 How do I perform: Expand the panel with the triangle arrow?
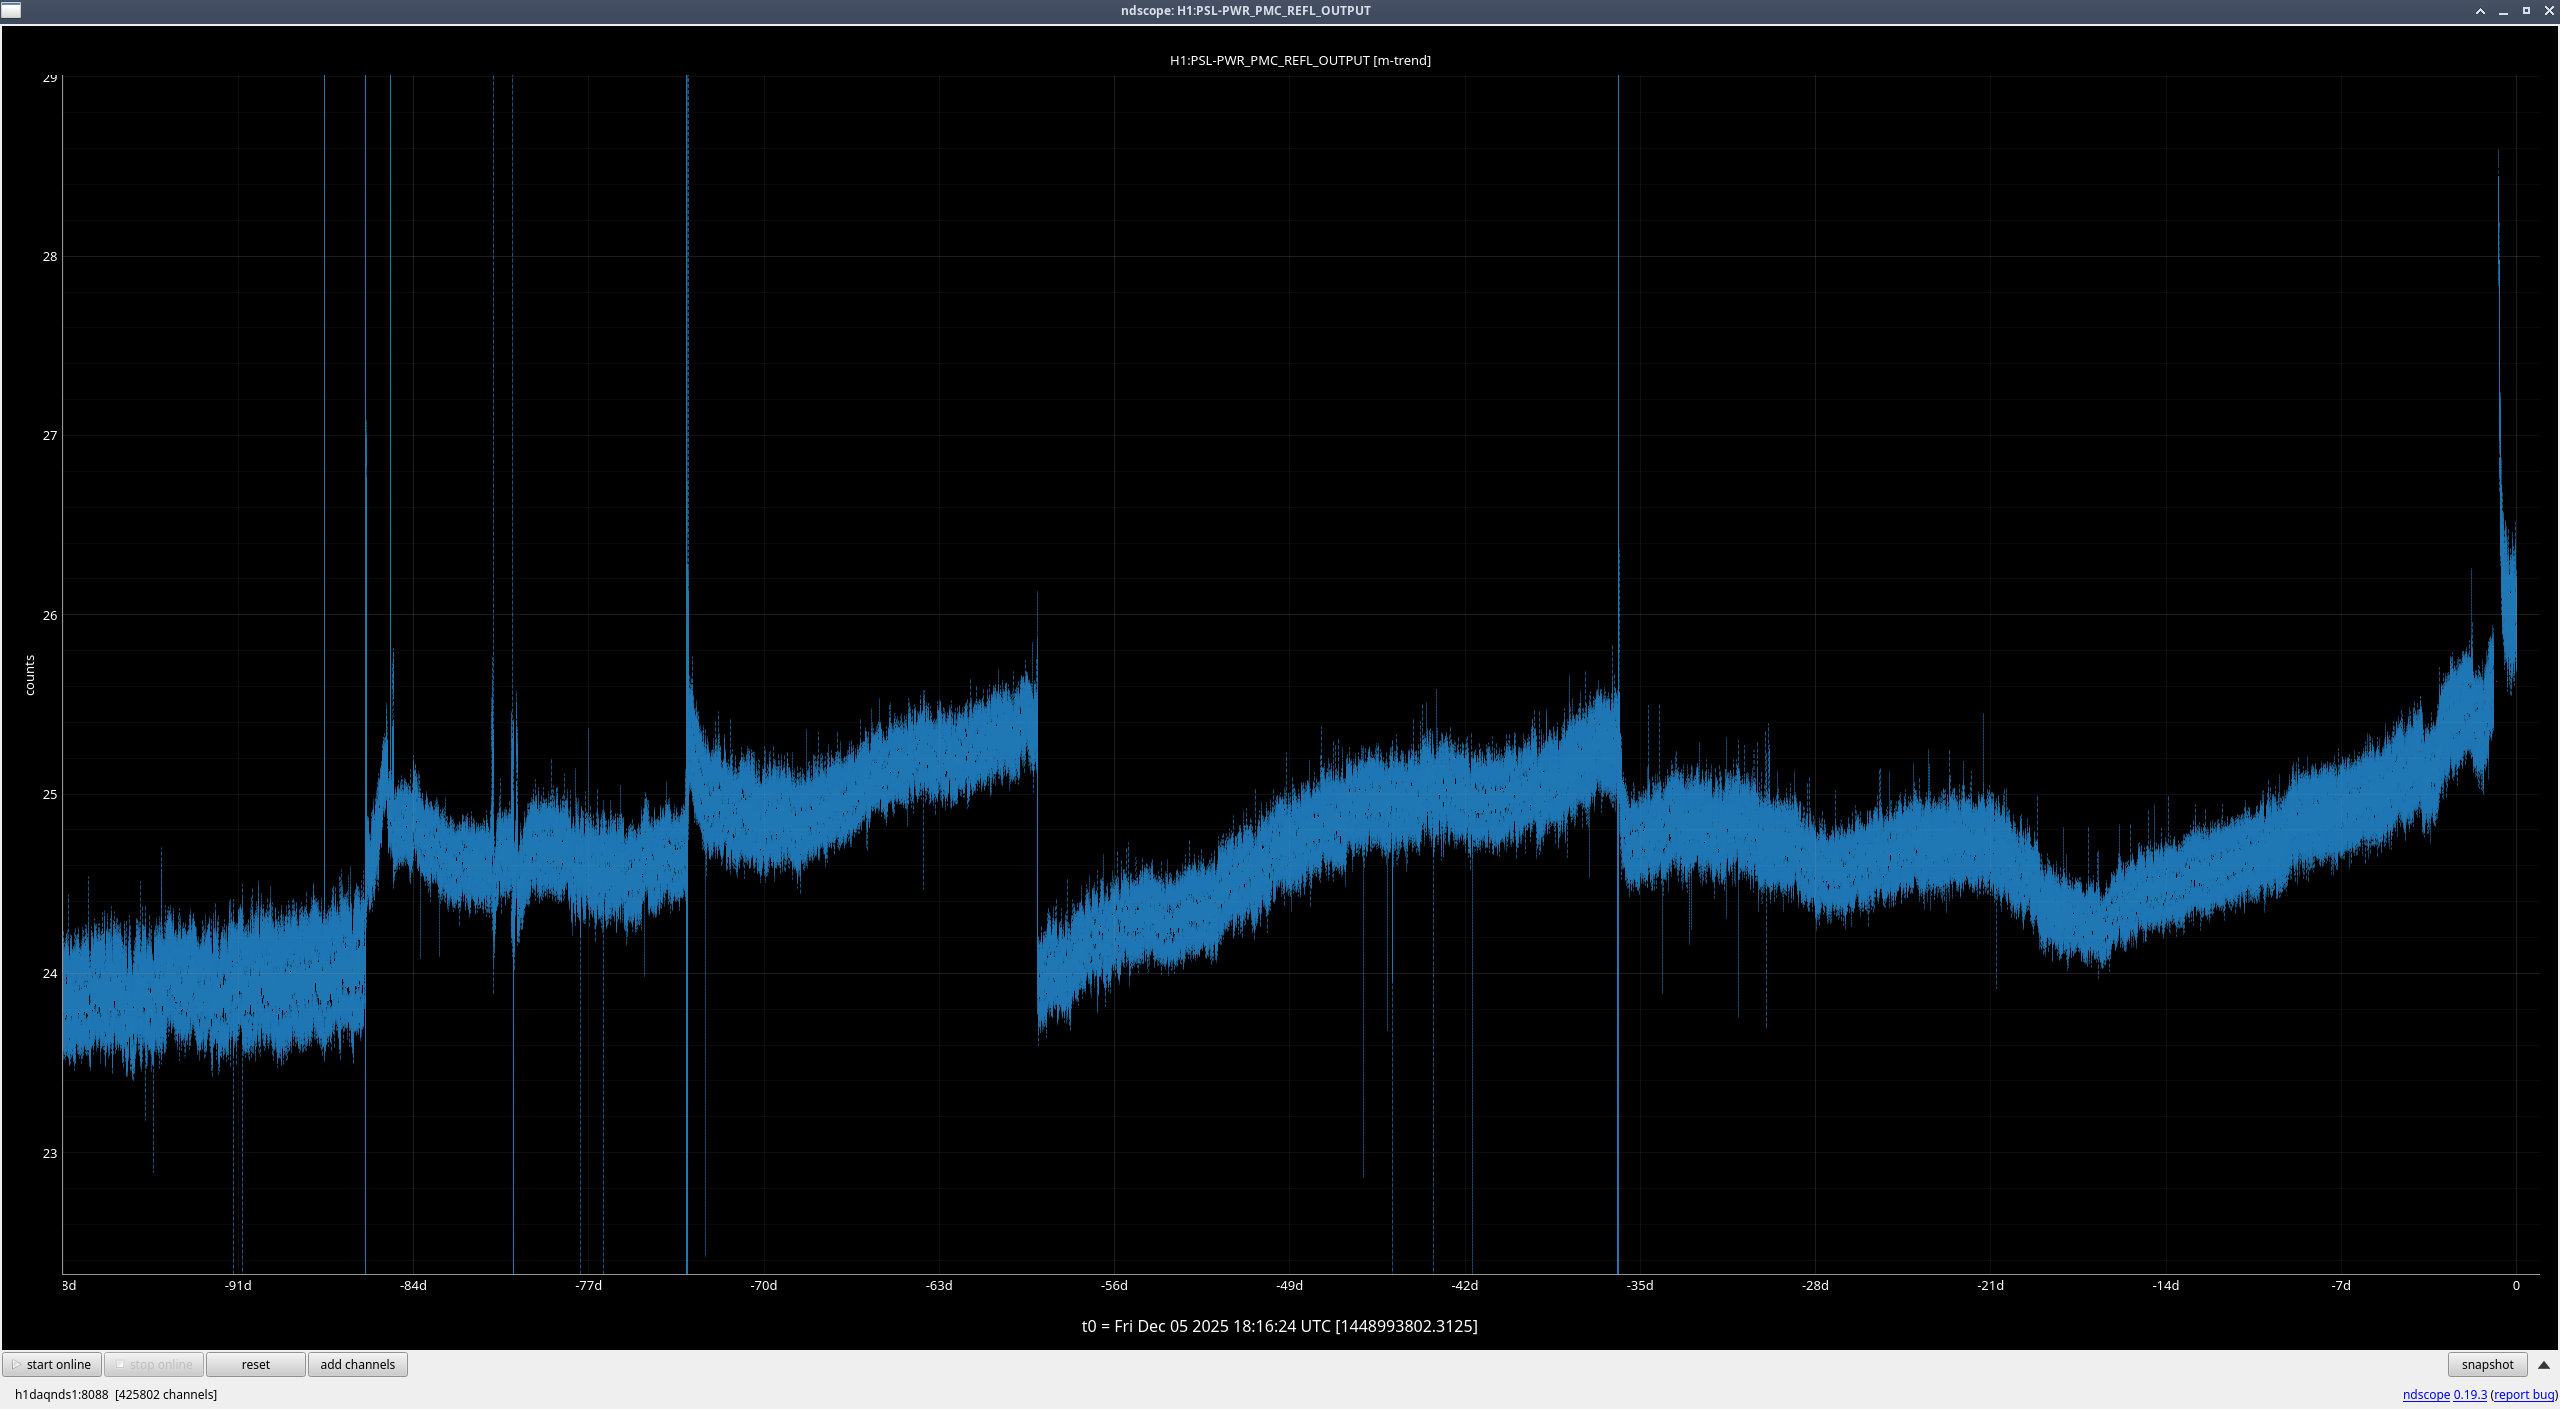(2544, 1365)
